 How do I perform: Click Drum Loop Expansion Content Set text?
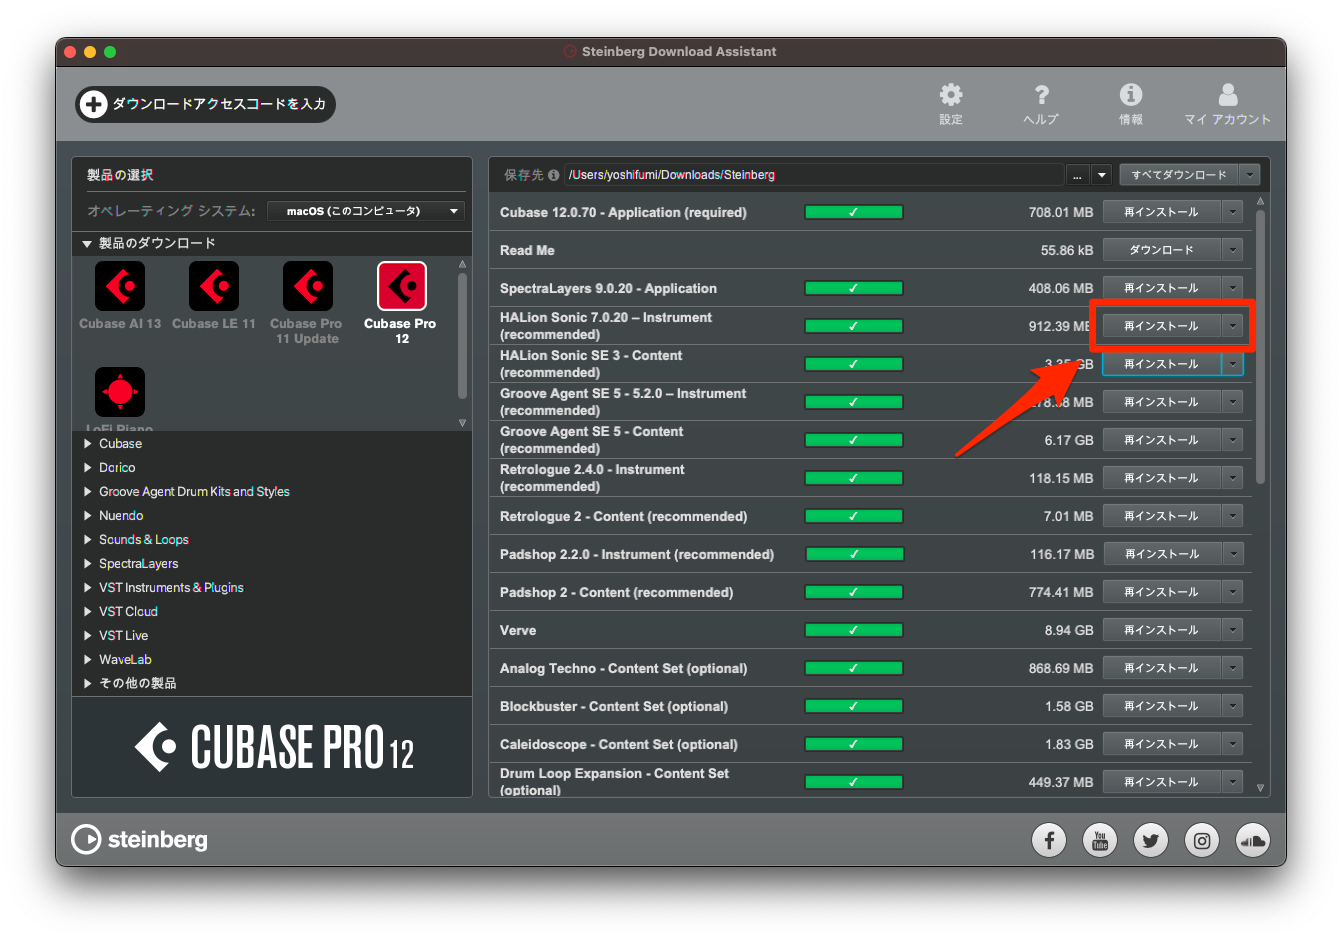tap(614, 782)
